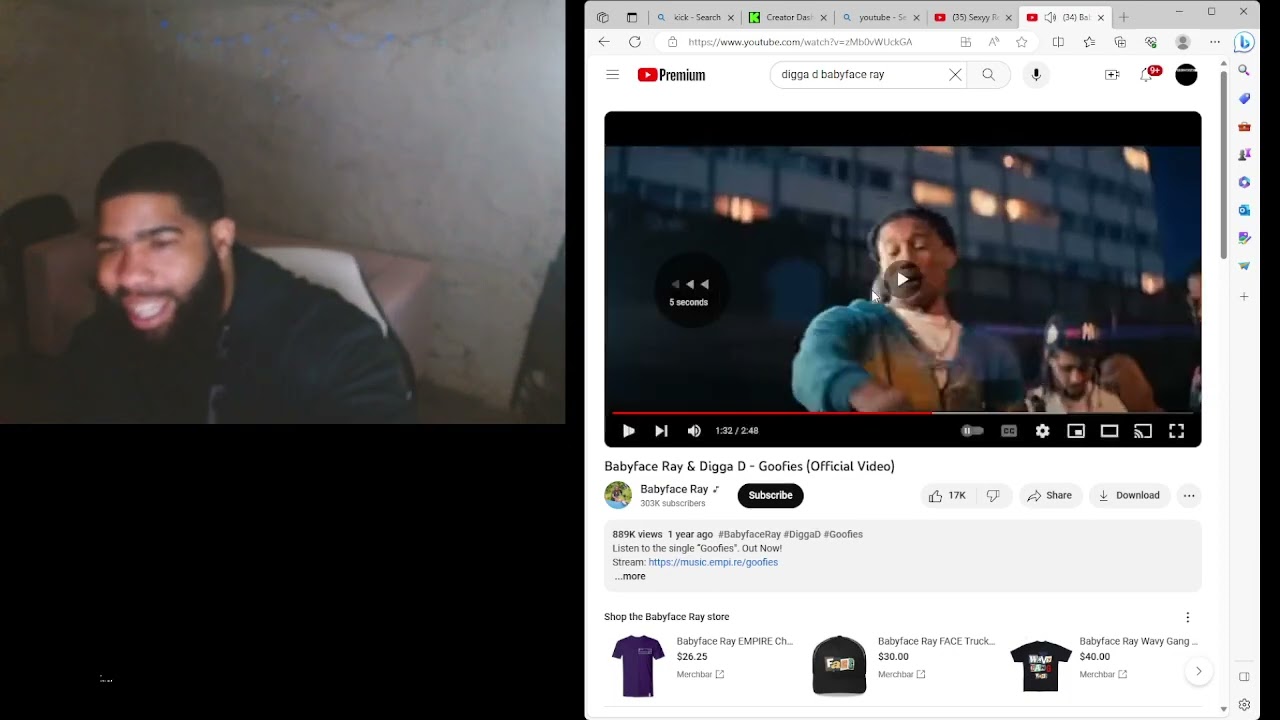The image size is (1280, 720).
Task: Mute the video volume
Action: coord(694,431)
